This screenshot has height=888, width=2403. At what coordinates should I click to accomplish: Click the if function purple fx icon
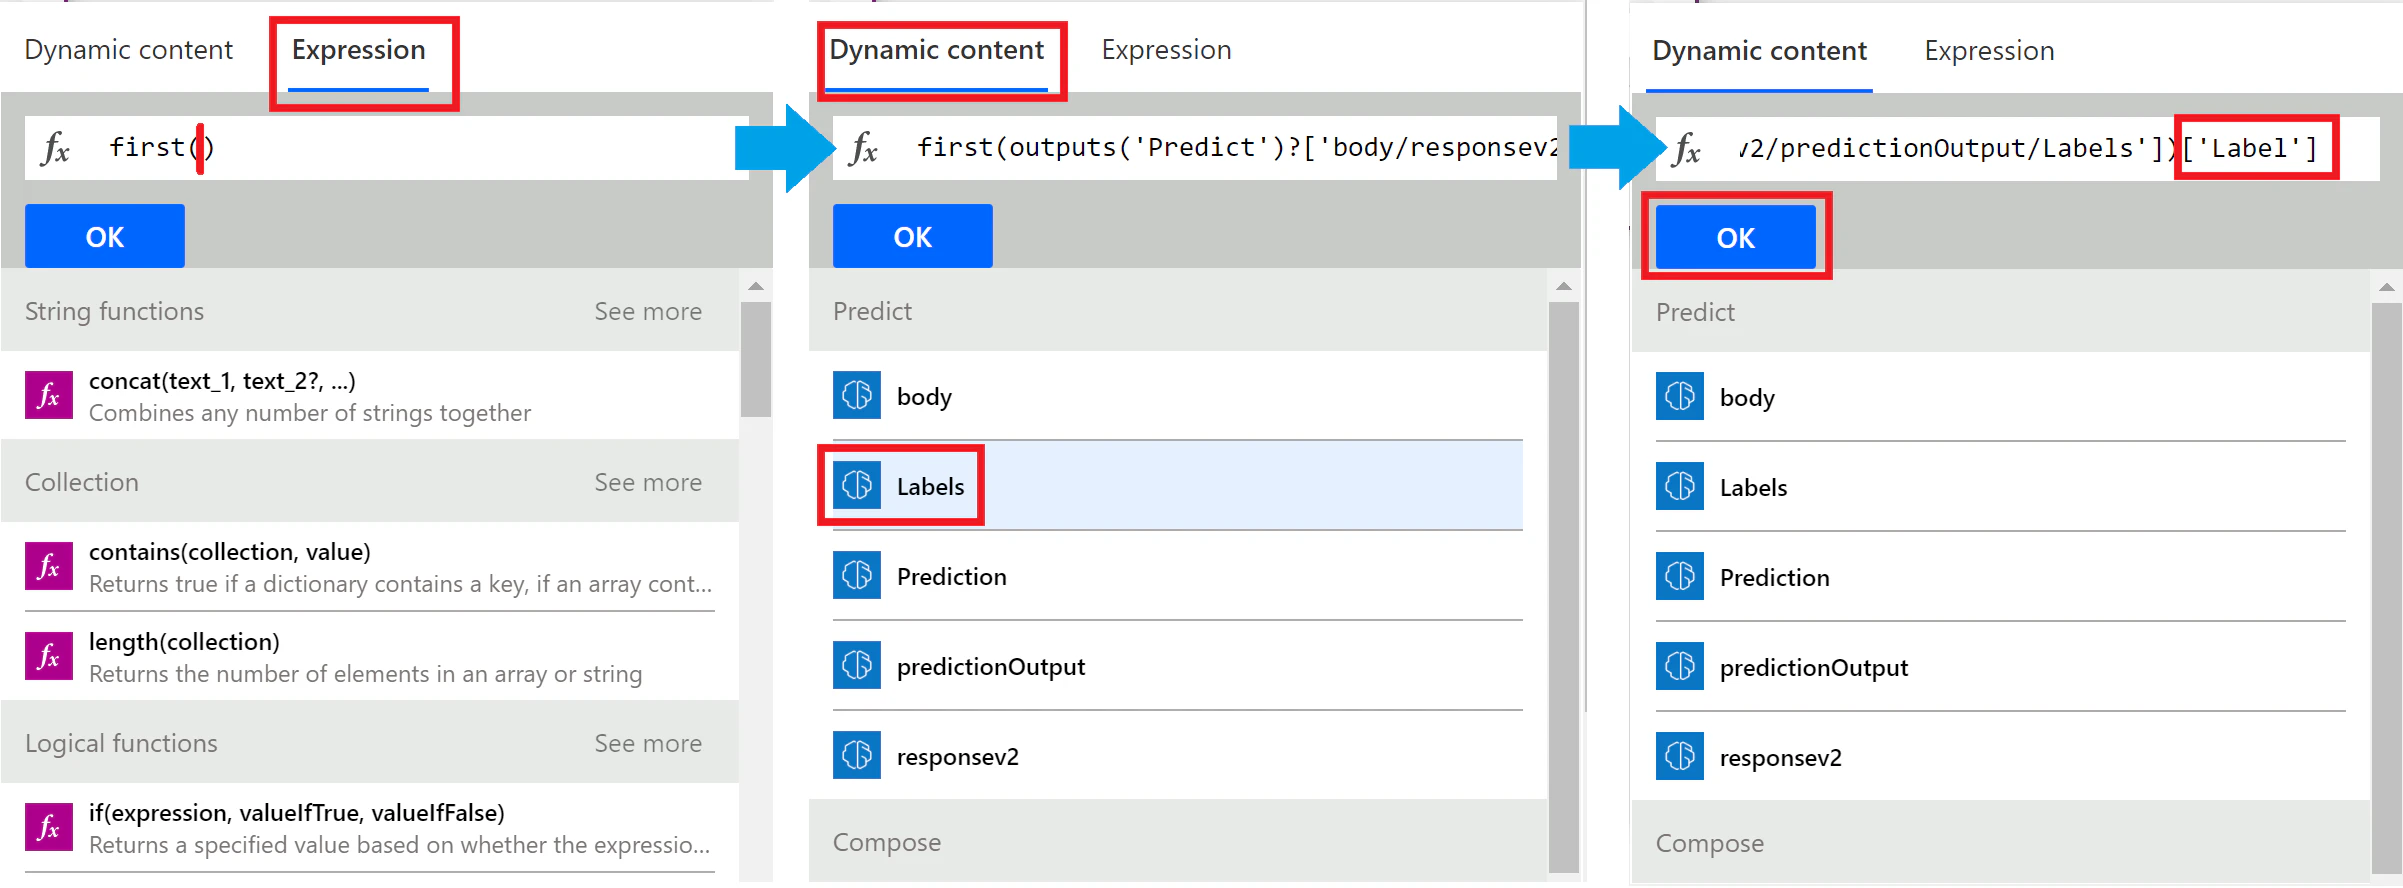[49, 827]
